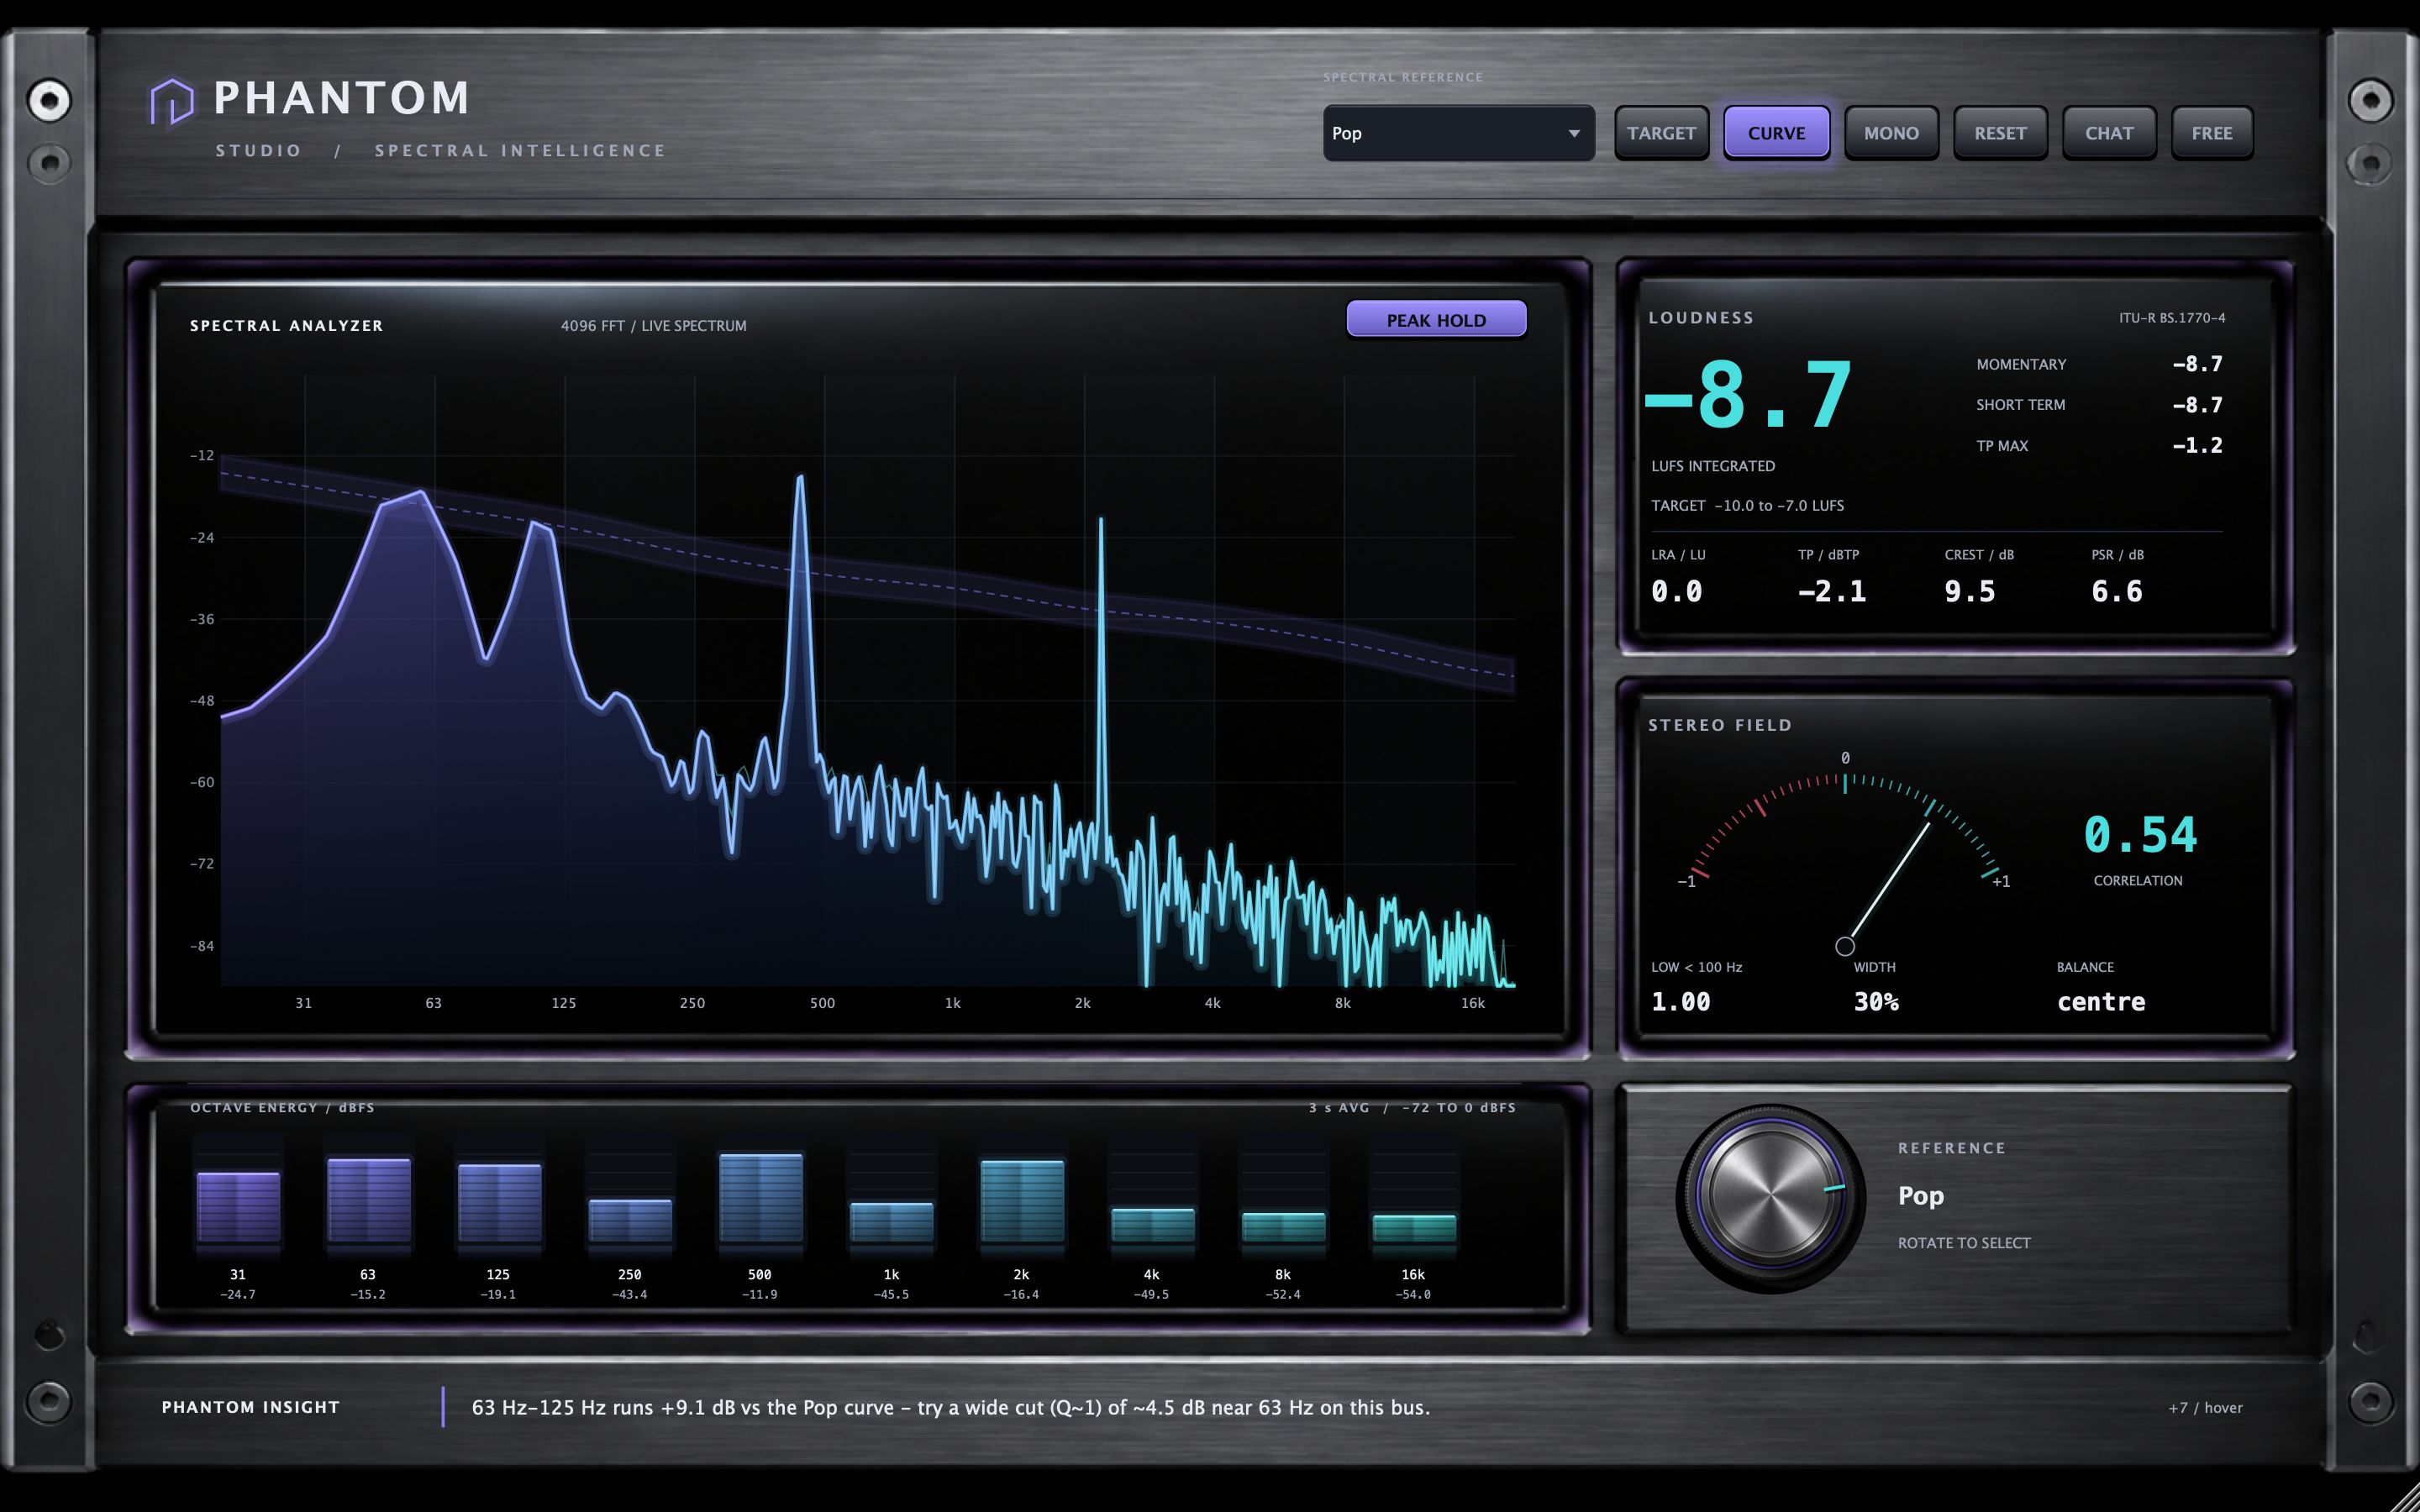This screenshot has height=1512, width=2420.
Task: Click the BALANCE centre value
Action: [x=2101, y=1002]
